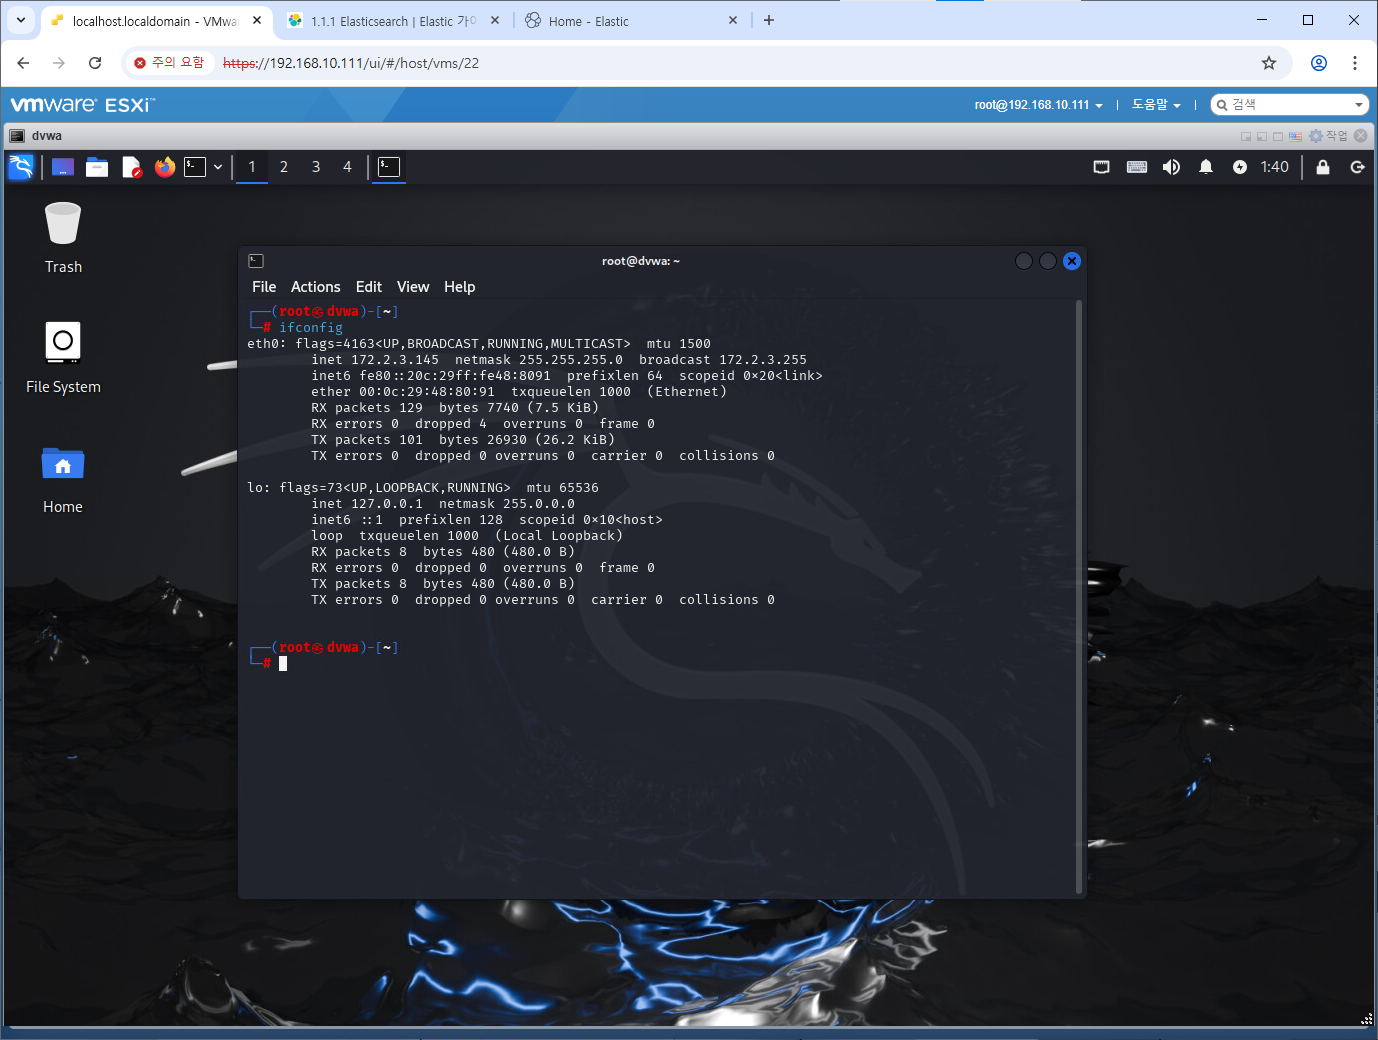The width and height of the screenshot is (1378, 1040).
Task: Click the keyboard tray icon
Action: (x=1137, y=167)
